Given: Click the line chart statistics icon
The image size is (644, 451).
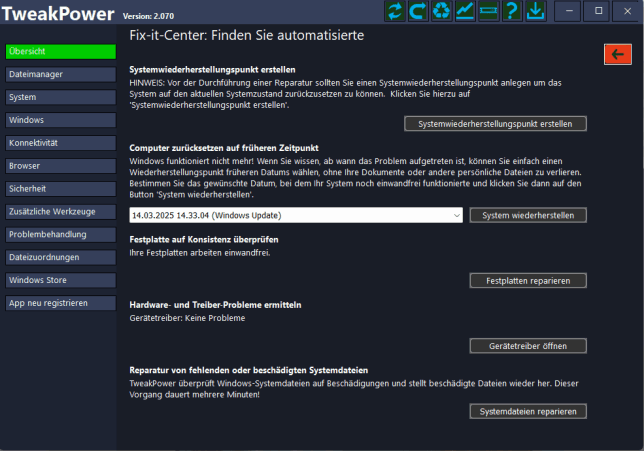Looking at the screenshot, I should coord(465,11).
